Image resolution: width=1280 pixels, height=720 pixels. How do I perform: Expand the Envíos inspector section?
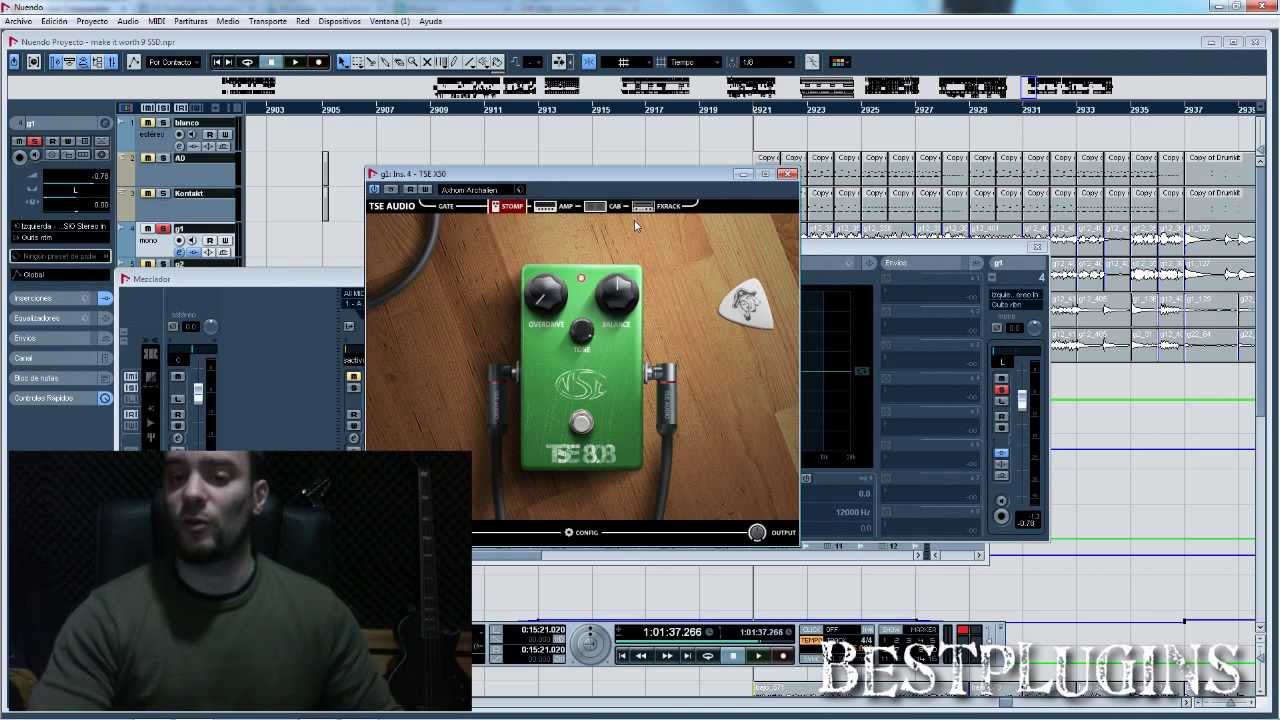(x=61, y=338)
